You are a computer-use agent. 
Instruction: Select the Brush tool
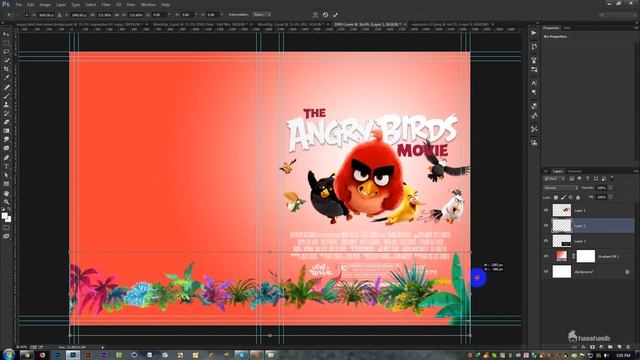6,96
